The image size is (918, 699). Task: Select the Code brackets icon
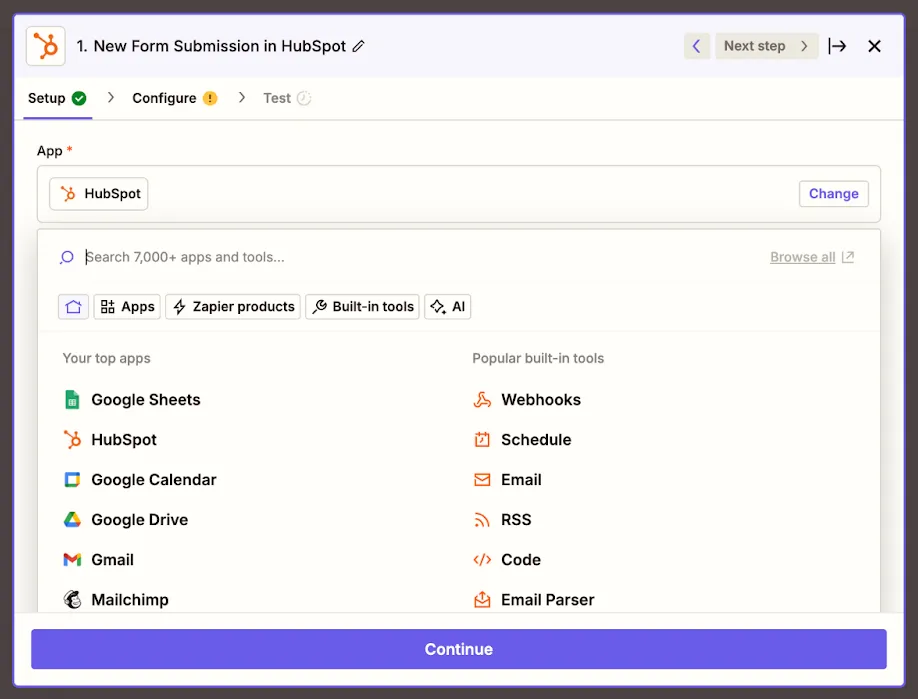pos(482,560)
